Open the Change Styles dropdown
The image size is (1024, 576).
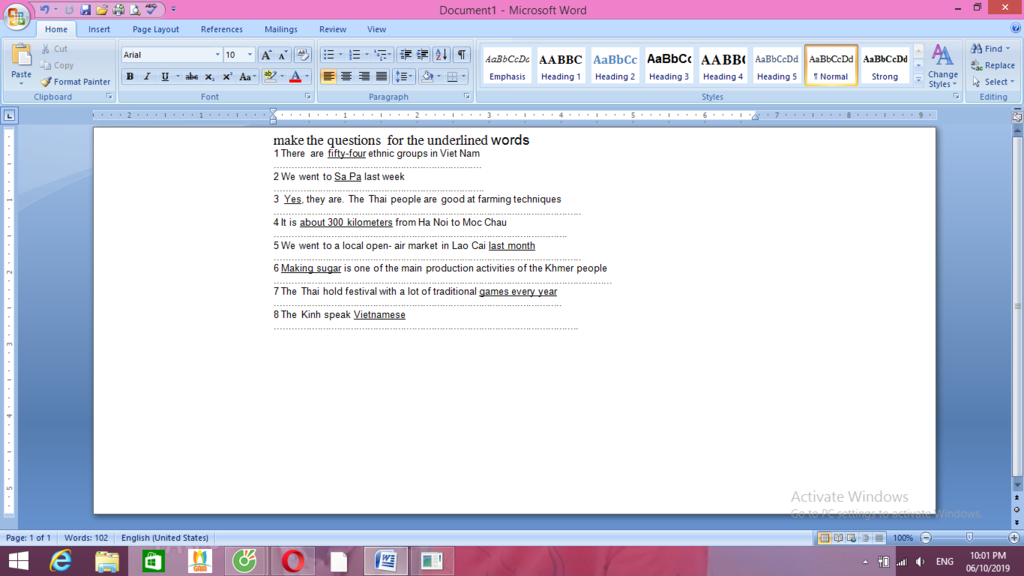pos(942,66)
